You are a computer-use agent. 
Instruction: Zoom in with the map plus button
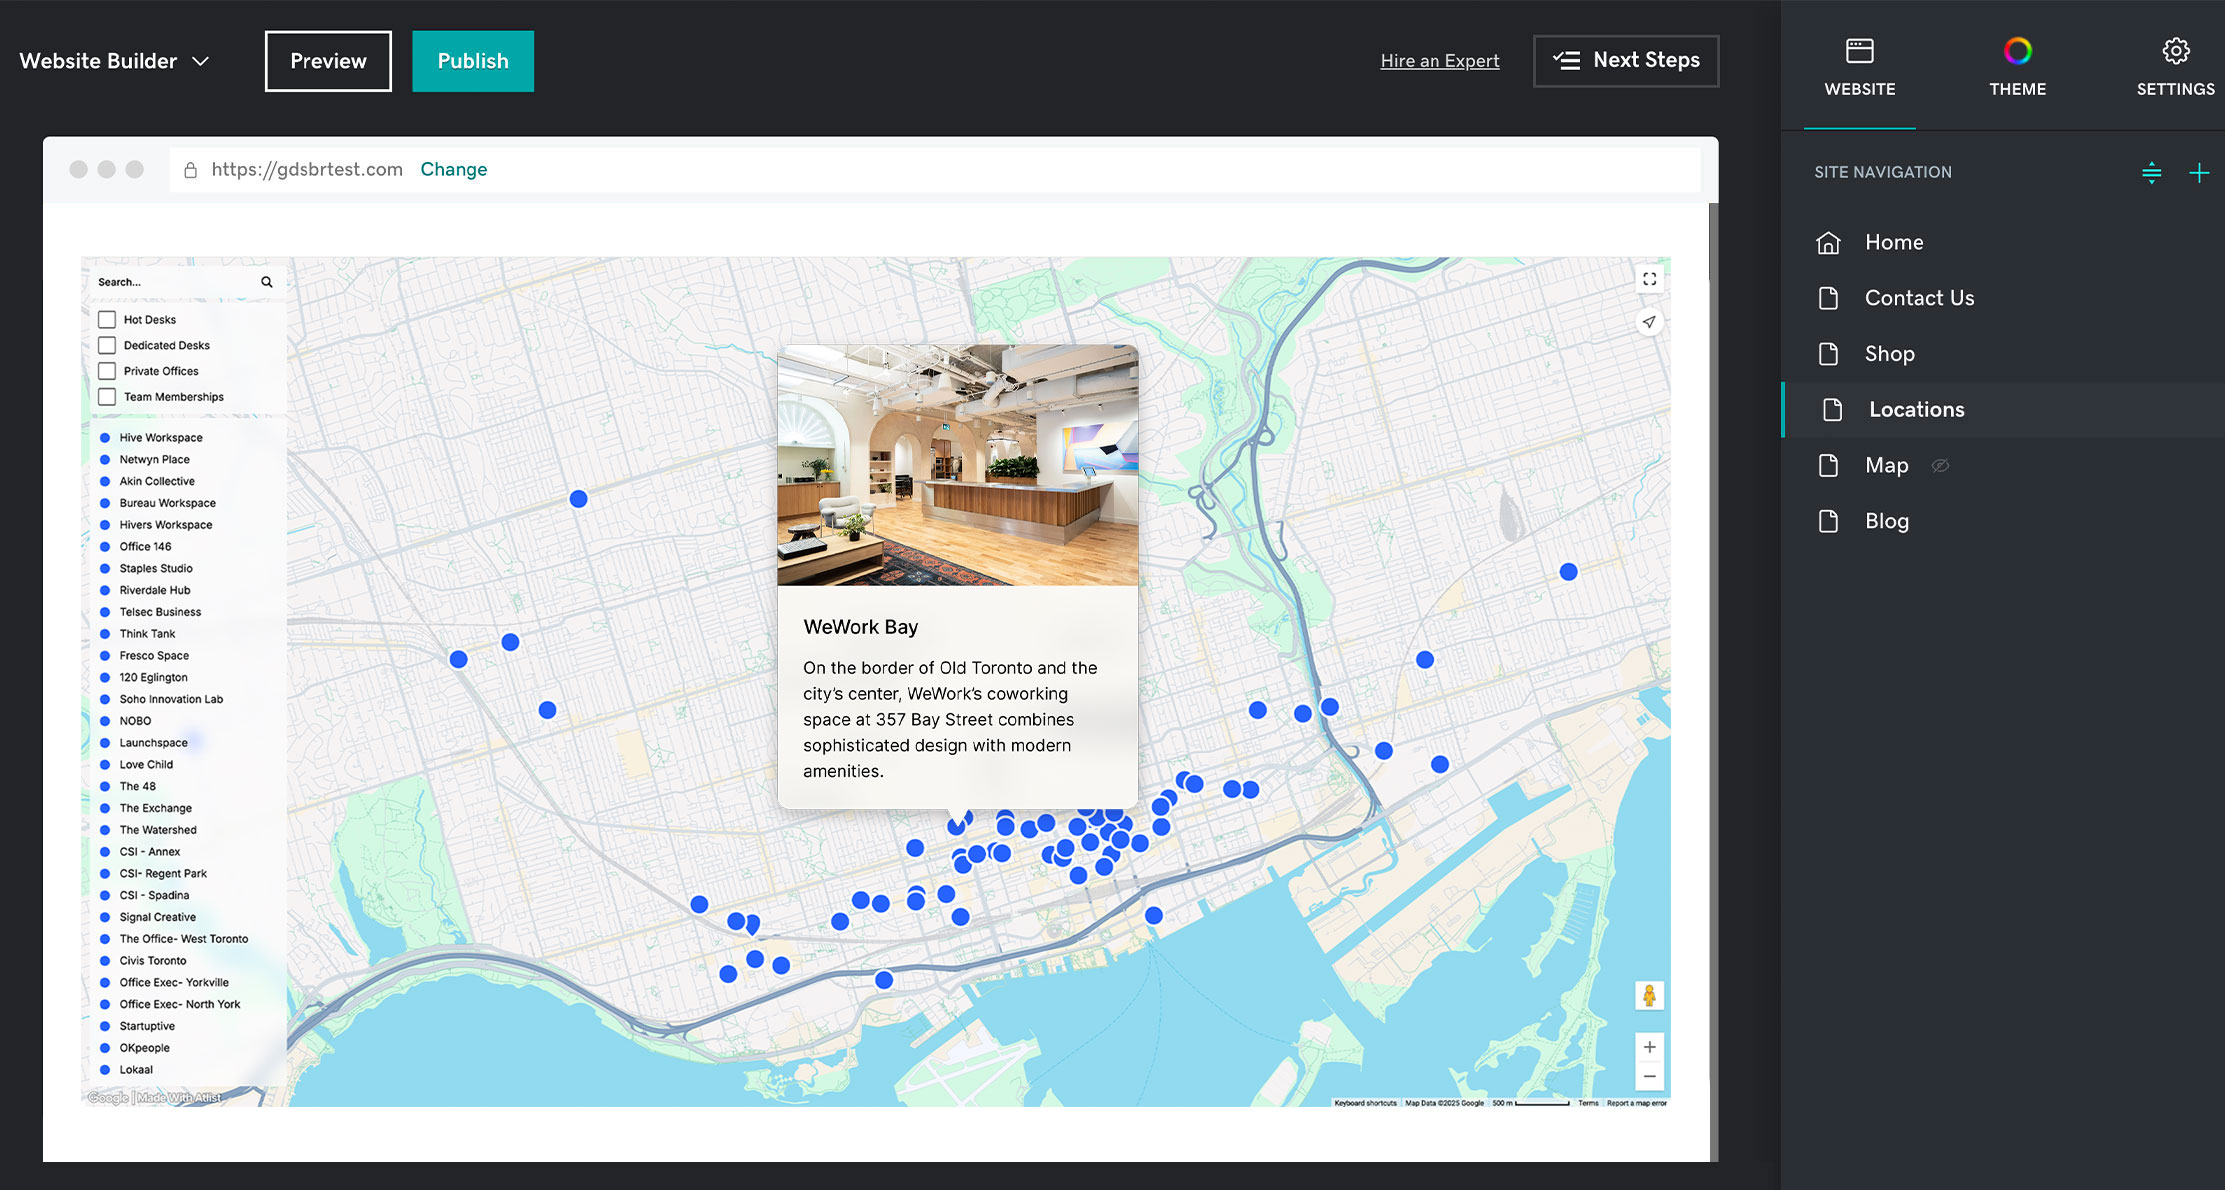(x=1649, y=1047)
